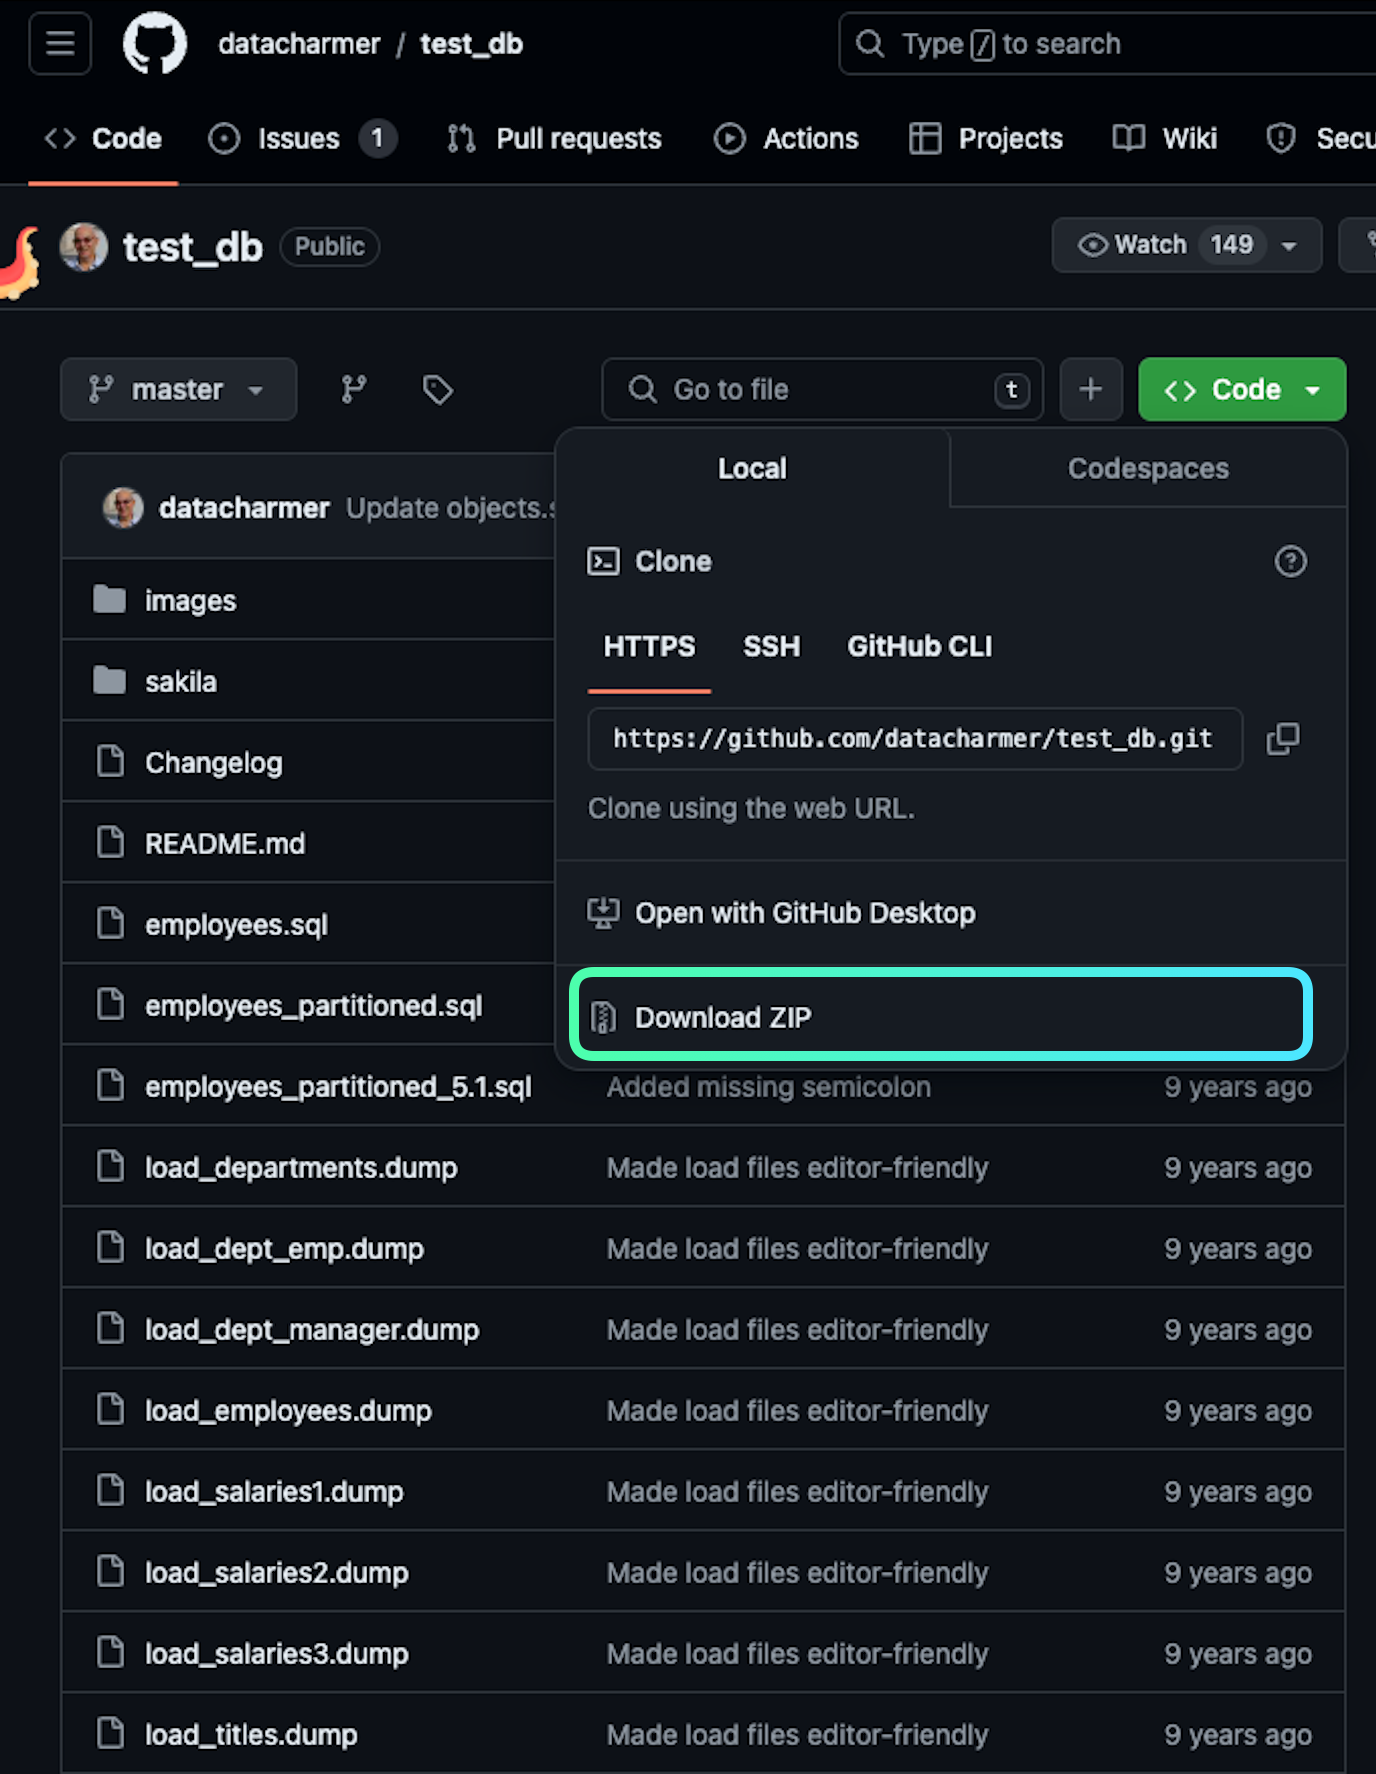This screenshot has width=1376, height=1774.
Task: Click Download ZIP
Action: (941, 1017)
